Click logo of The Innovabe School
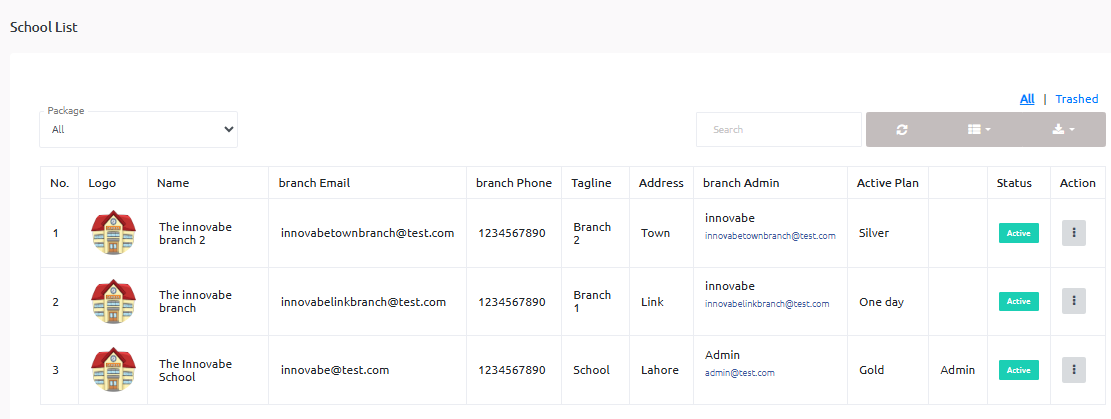The height and width of the screenshot is (419, 1111). coord(112,370)
